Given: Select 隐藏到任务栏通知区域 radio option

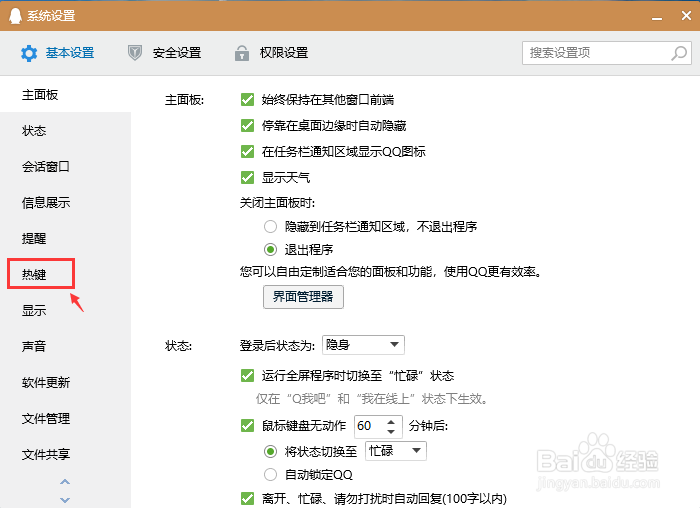Looking at the screenshot, I should click(270, 226).
